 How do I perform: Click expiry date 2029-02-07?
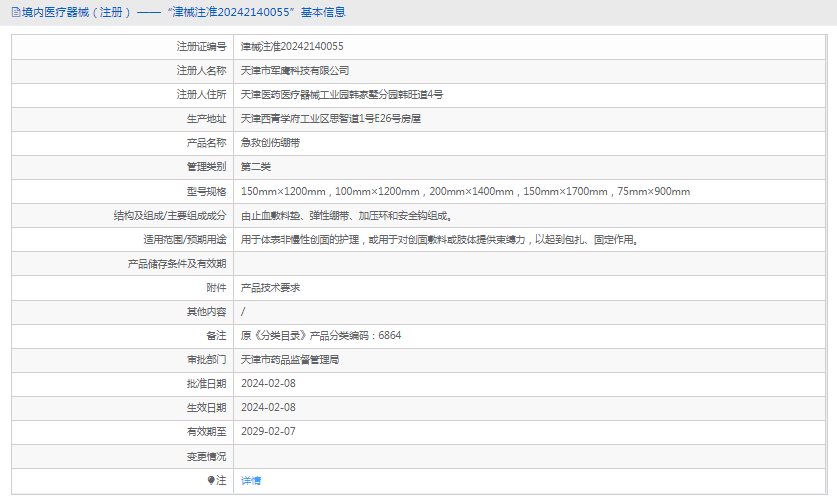point(268,431)
